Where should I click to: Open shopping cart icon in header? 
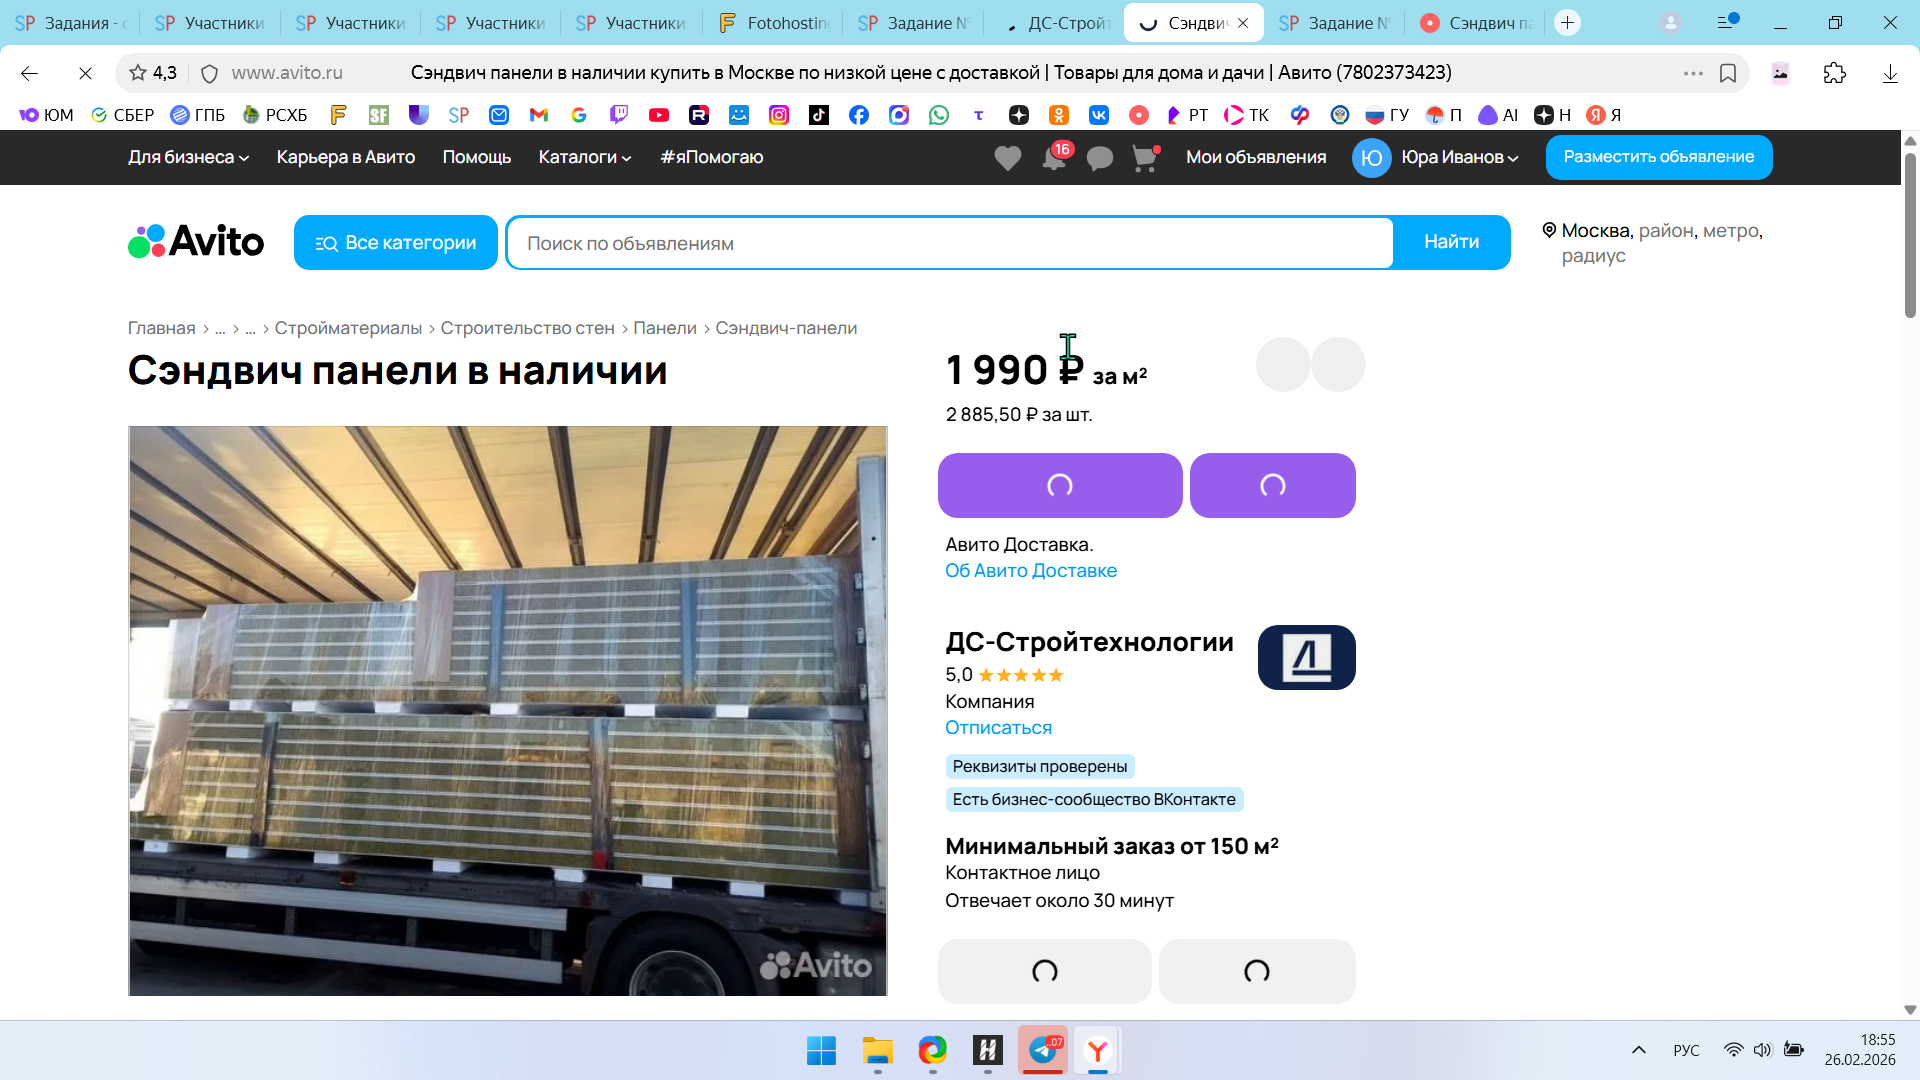pos(1145,158)
